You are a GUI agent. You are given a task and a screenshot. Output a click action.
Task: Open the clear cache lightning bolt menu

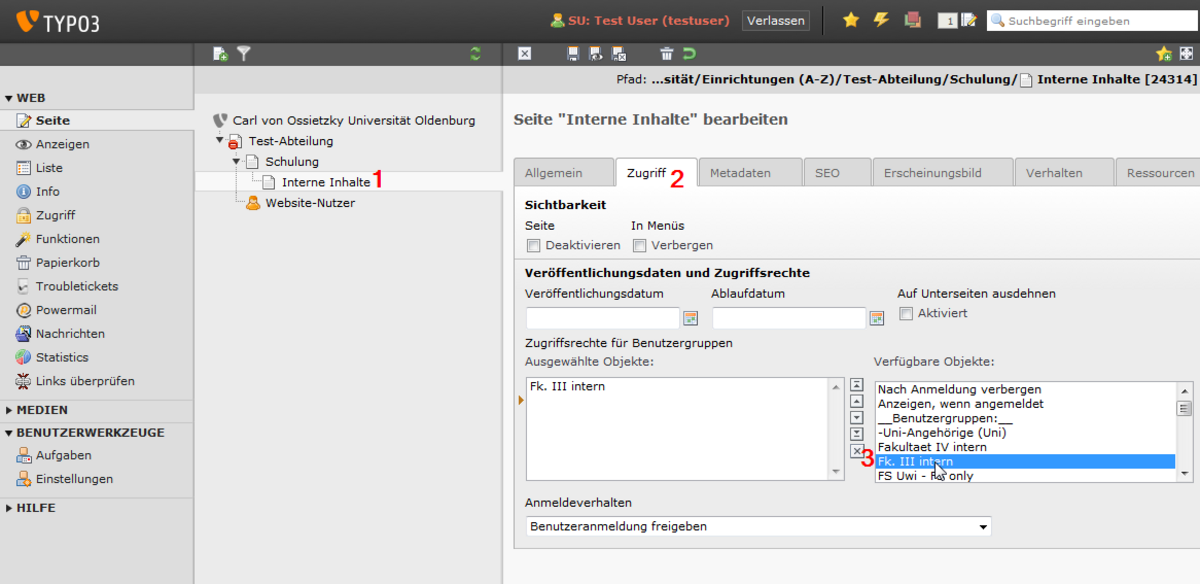[x=881, y=20]
